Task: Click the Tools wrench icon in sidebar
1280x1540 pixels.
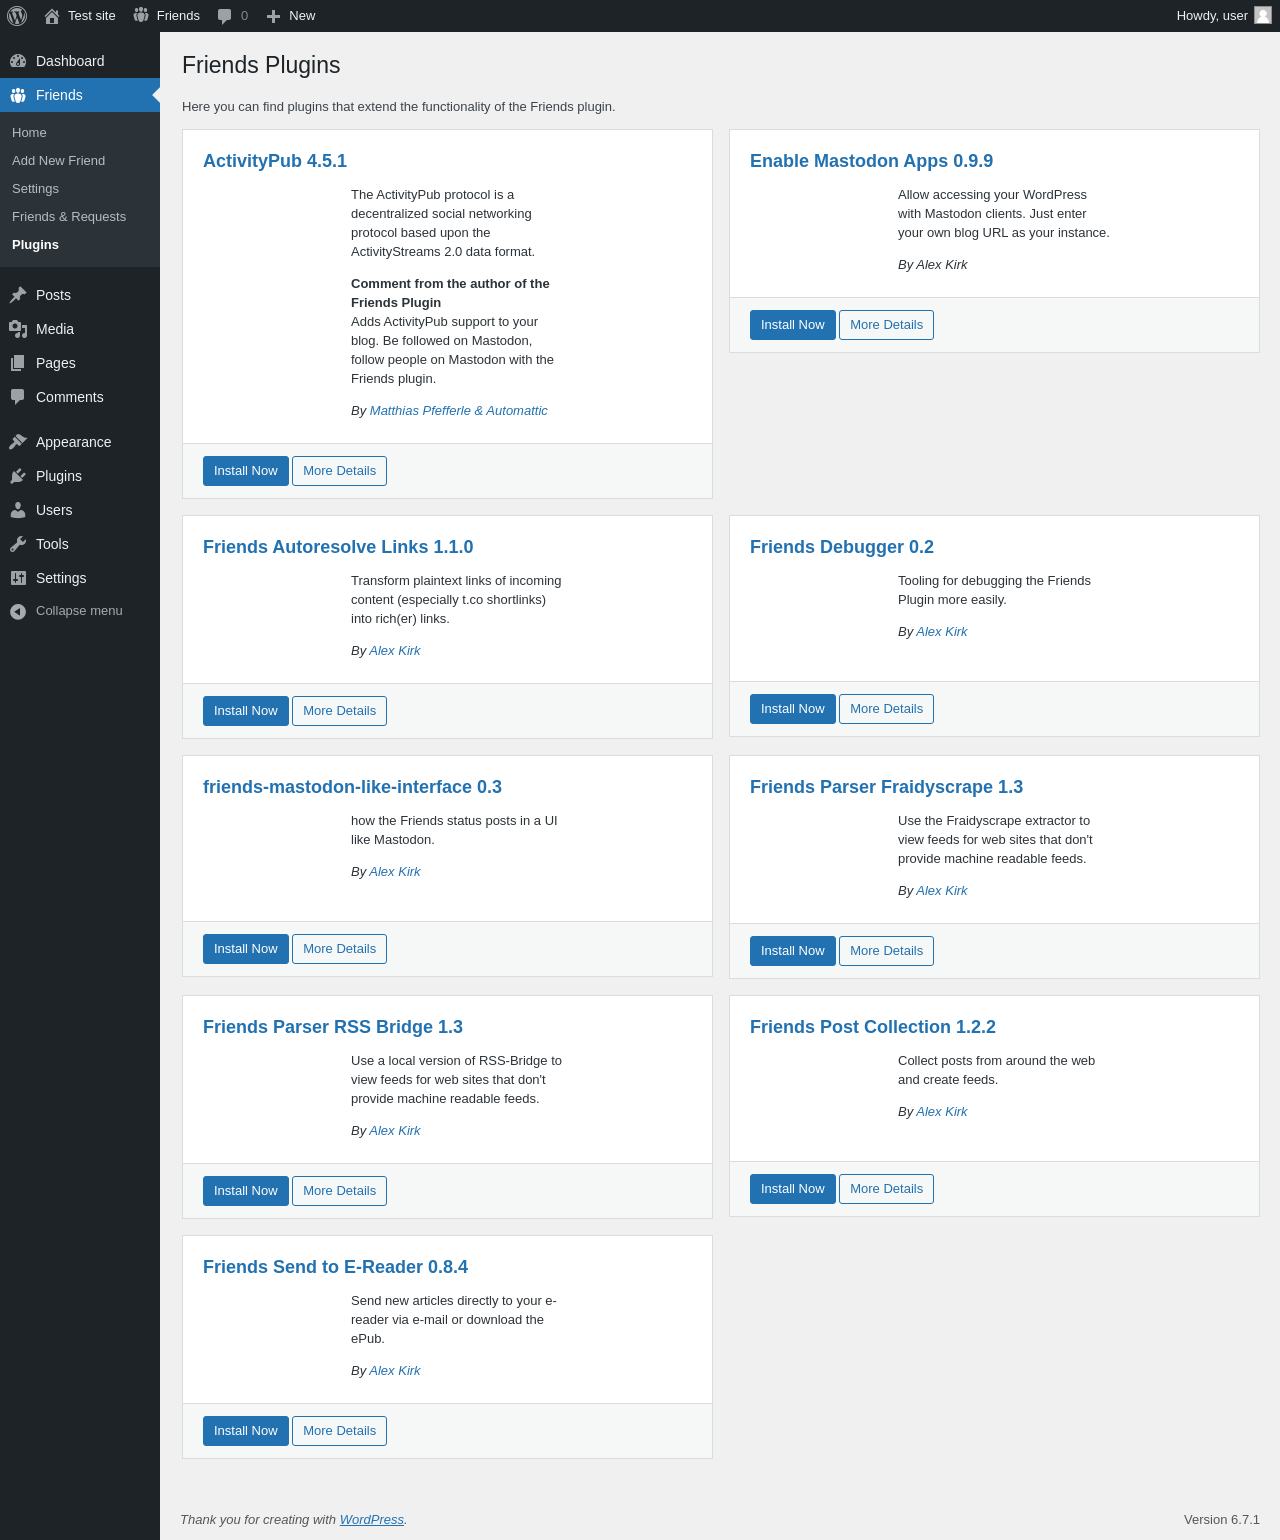Action: [x=18, y=544]
